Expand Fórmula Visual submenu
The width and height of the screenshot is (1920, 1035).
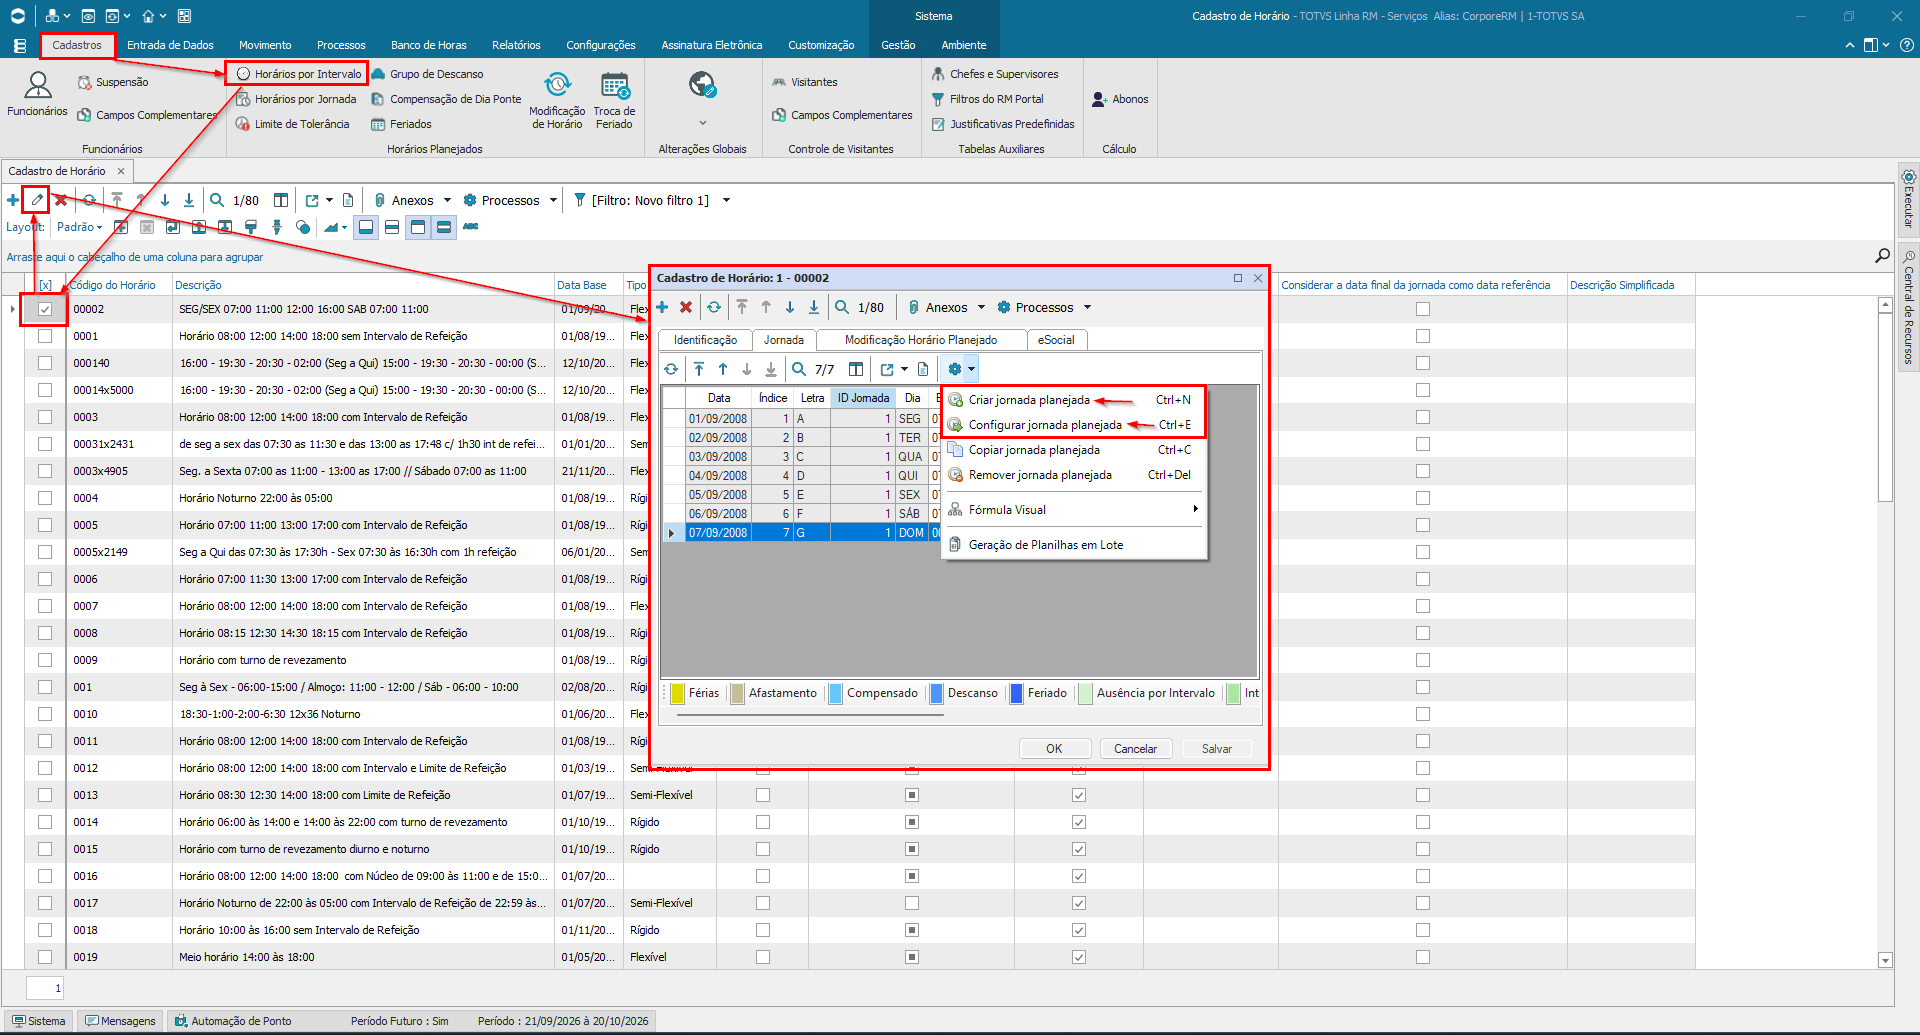point(1075,510)
